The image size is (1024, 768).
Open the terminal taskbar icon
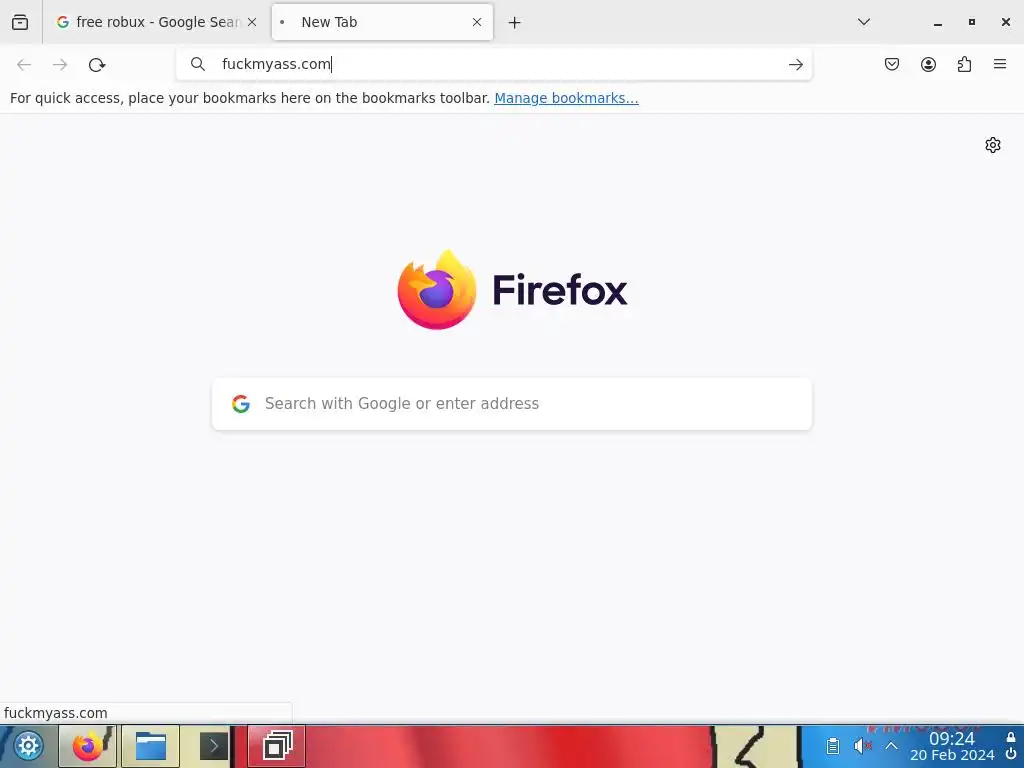click(x=214, y=746)
